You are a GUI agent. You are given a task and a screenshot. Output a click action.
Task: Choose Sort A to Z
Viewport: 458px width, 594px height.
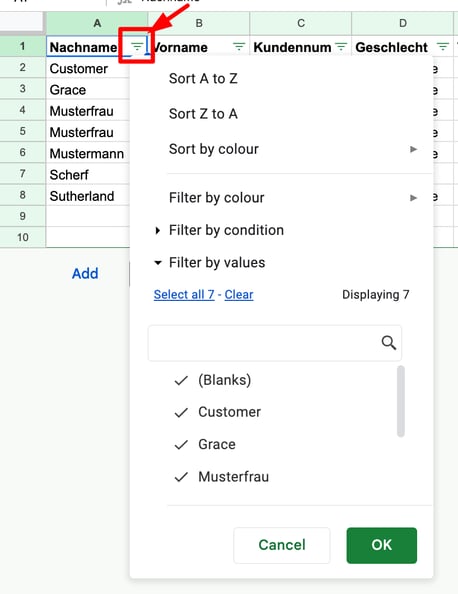203,78
